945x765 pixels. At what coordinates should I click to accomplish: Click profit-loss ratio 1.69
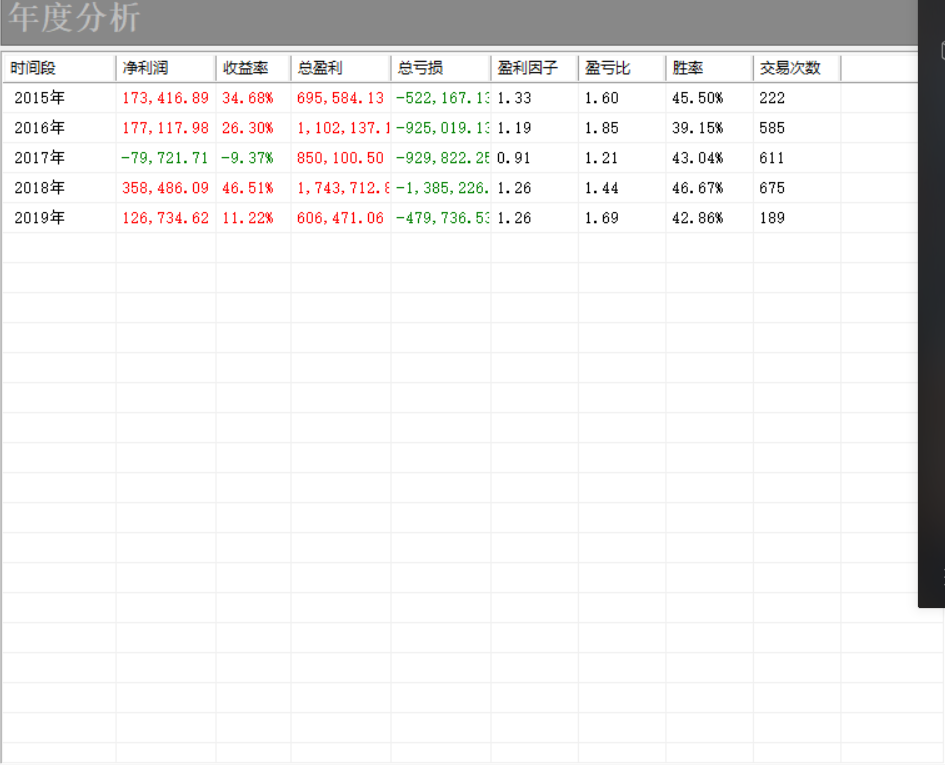pyautogui.click(x=601, y=218)
